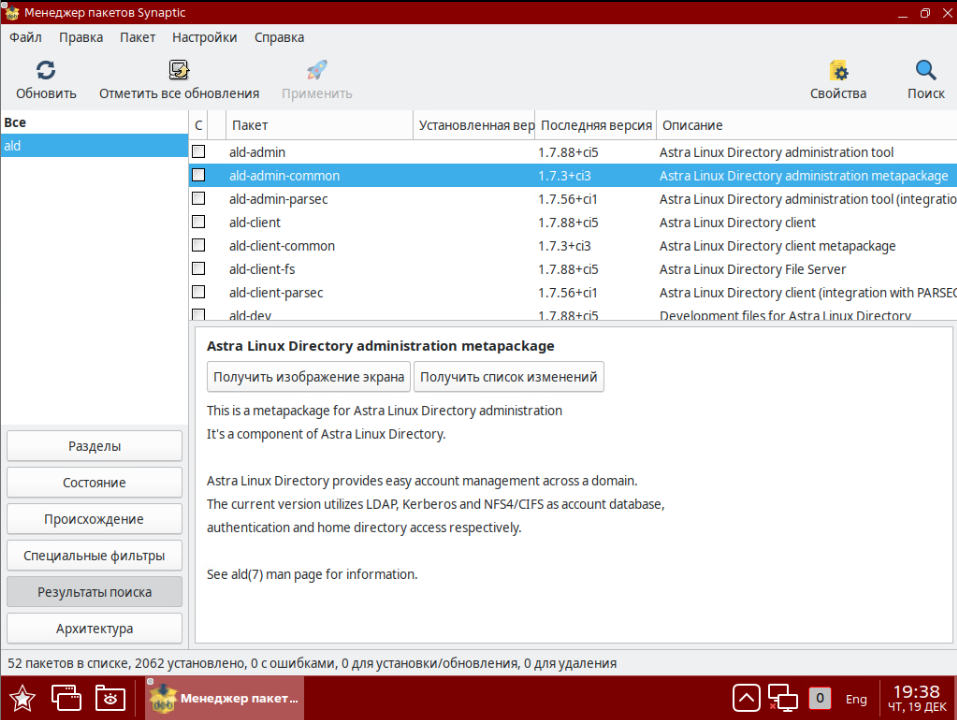The image size is (957, 720).
Task: Switch keyboard layout Eng indicator
Action: coord(856,699)
